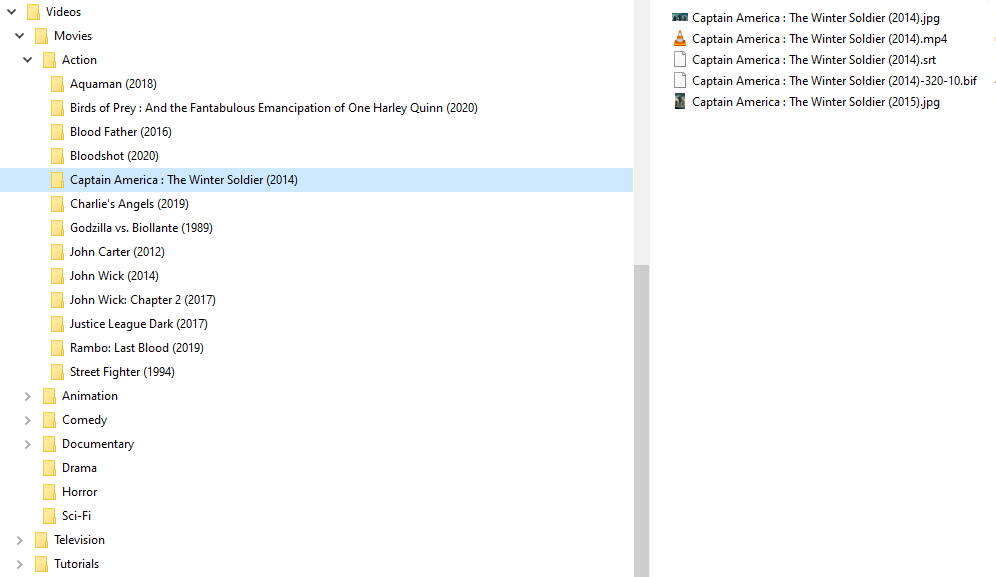996x577 pixels.
Task: Collapse the Movies folder chevron
Action: (19, 36)
